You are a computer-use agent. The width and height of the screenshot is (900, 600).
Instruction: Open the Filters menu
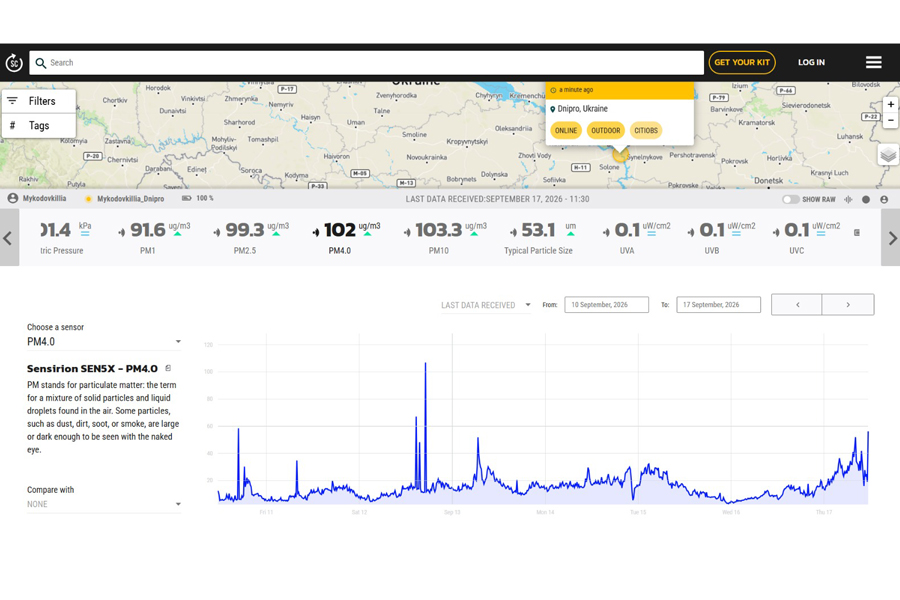(x=38, y=101)
